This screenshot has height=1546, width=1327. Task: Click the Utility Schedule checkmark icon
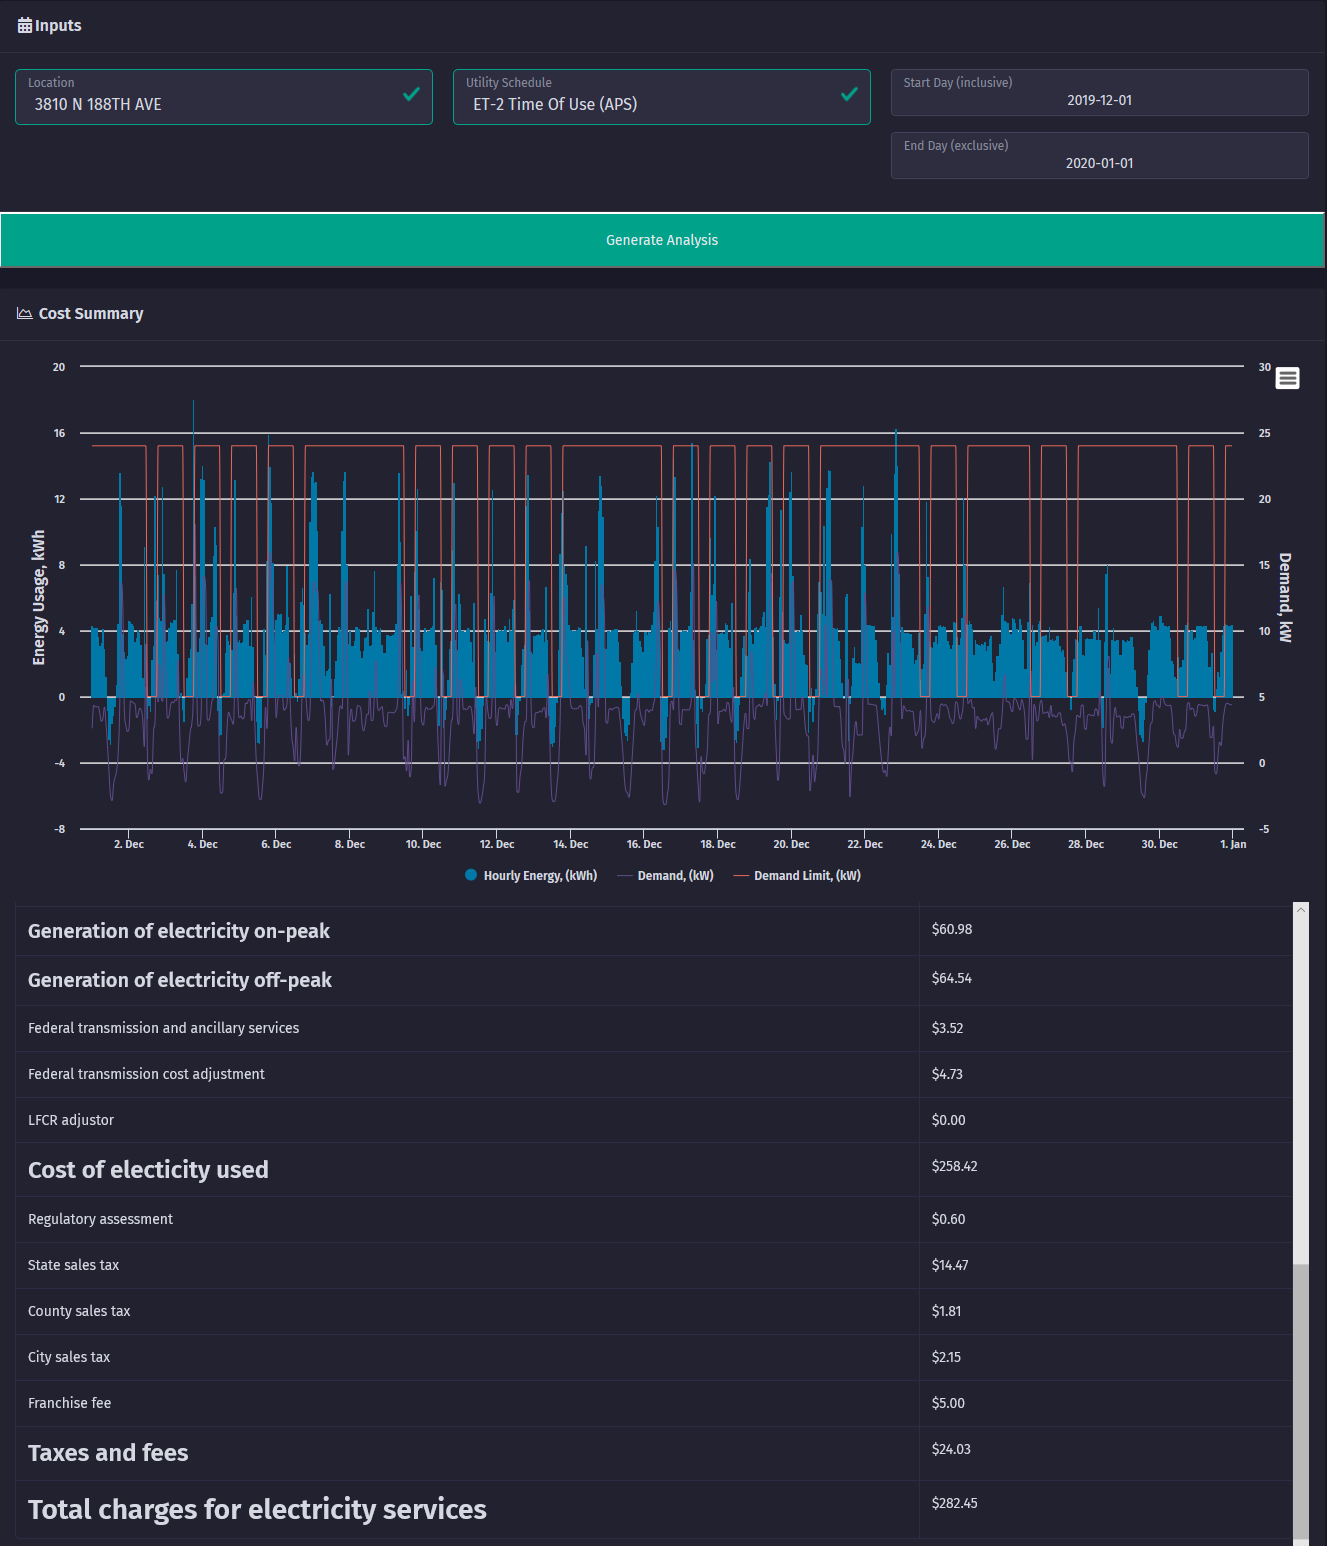(849, 94)
